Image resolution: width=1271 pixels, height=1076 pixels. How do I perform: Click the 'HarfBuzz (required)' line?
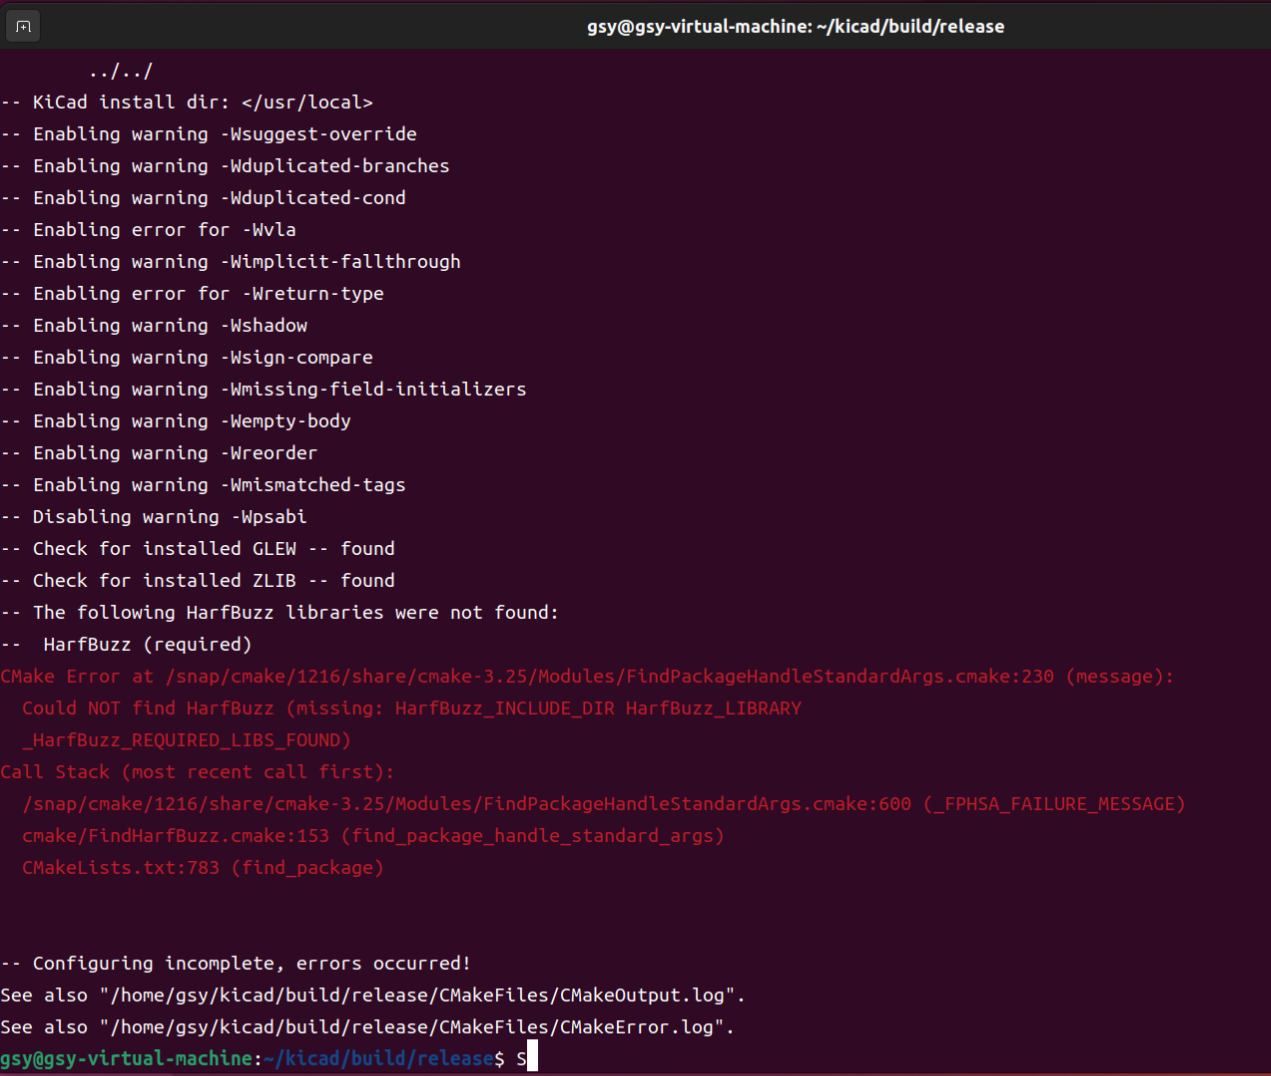[x=126, y=645]
